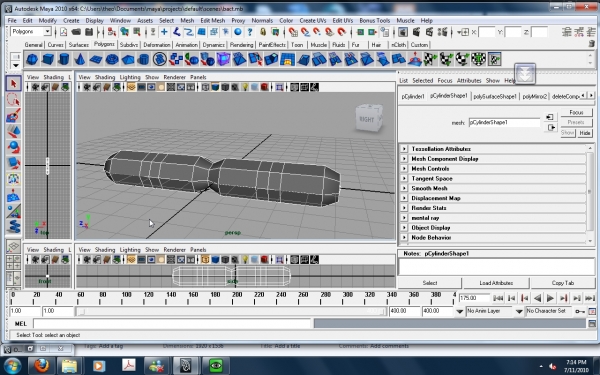Create a polygon cylinder from the shelf
The width and height of the screenshot is (600, 375).
coord(64,59)
